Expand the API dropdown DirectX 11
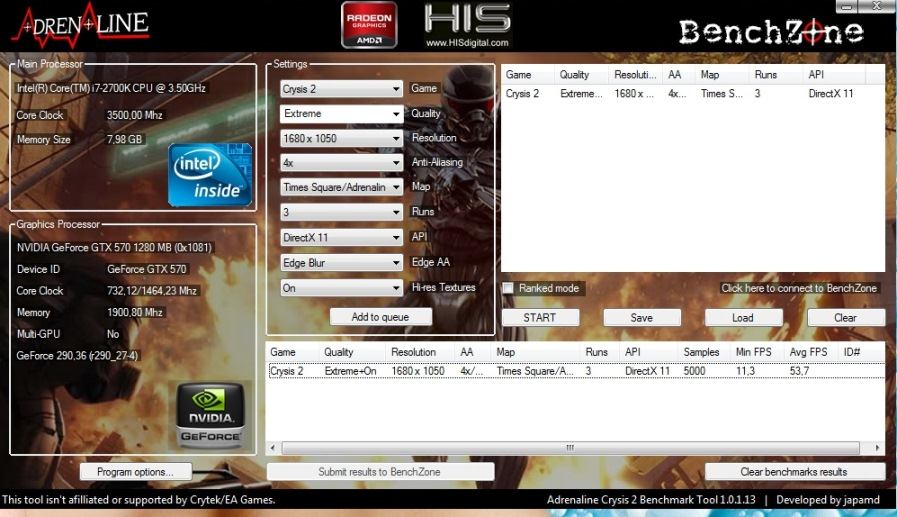Viewport: 897px width, 517px height. [341, 237]
